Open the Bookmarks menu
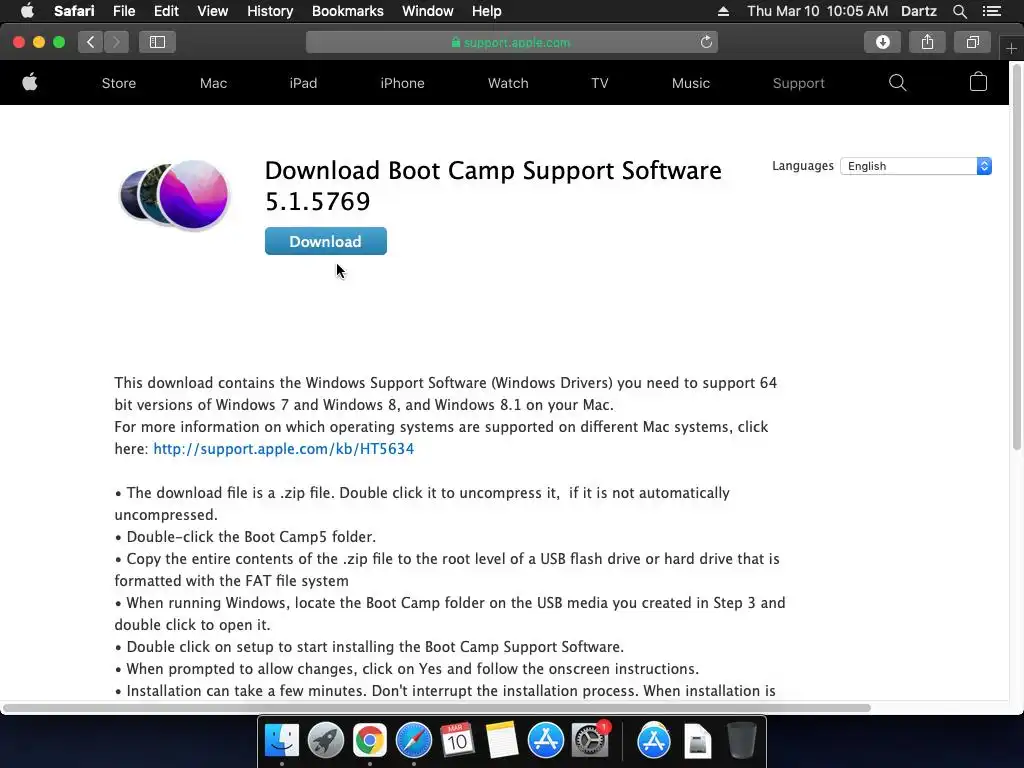 pyautogui.click(x=347, y=11)
